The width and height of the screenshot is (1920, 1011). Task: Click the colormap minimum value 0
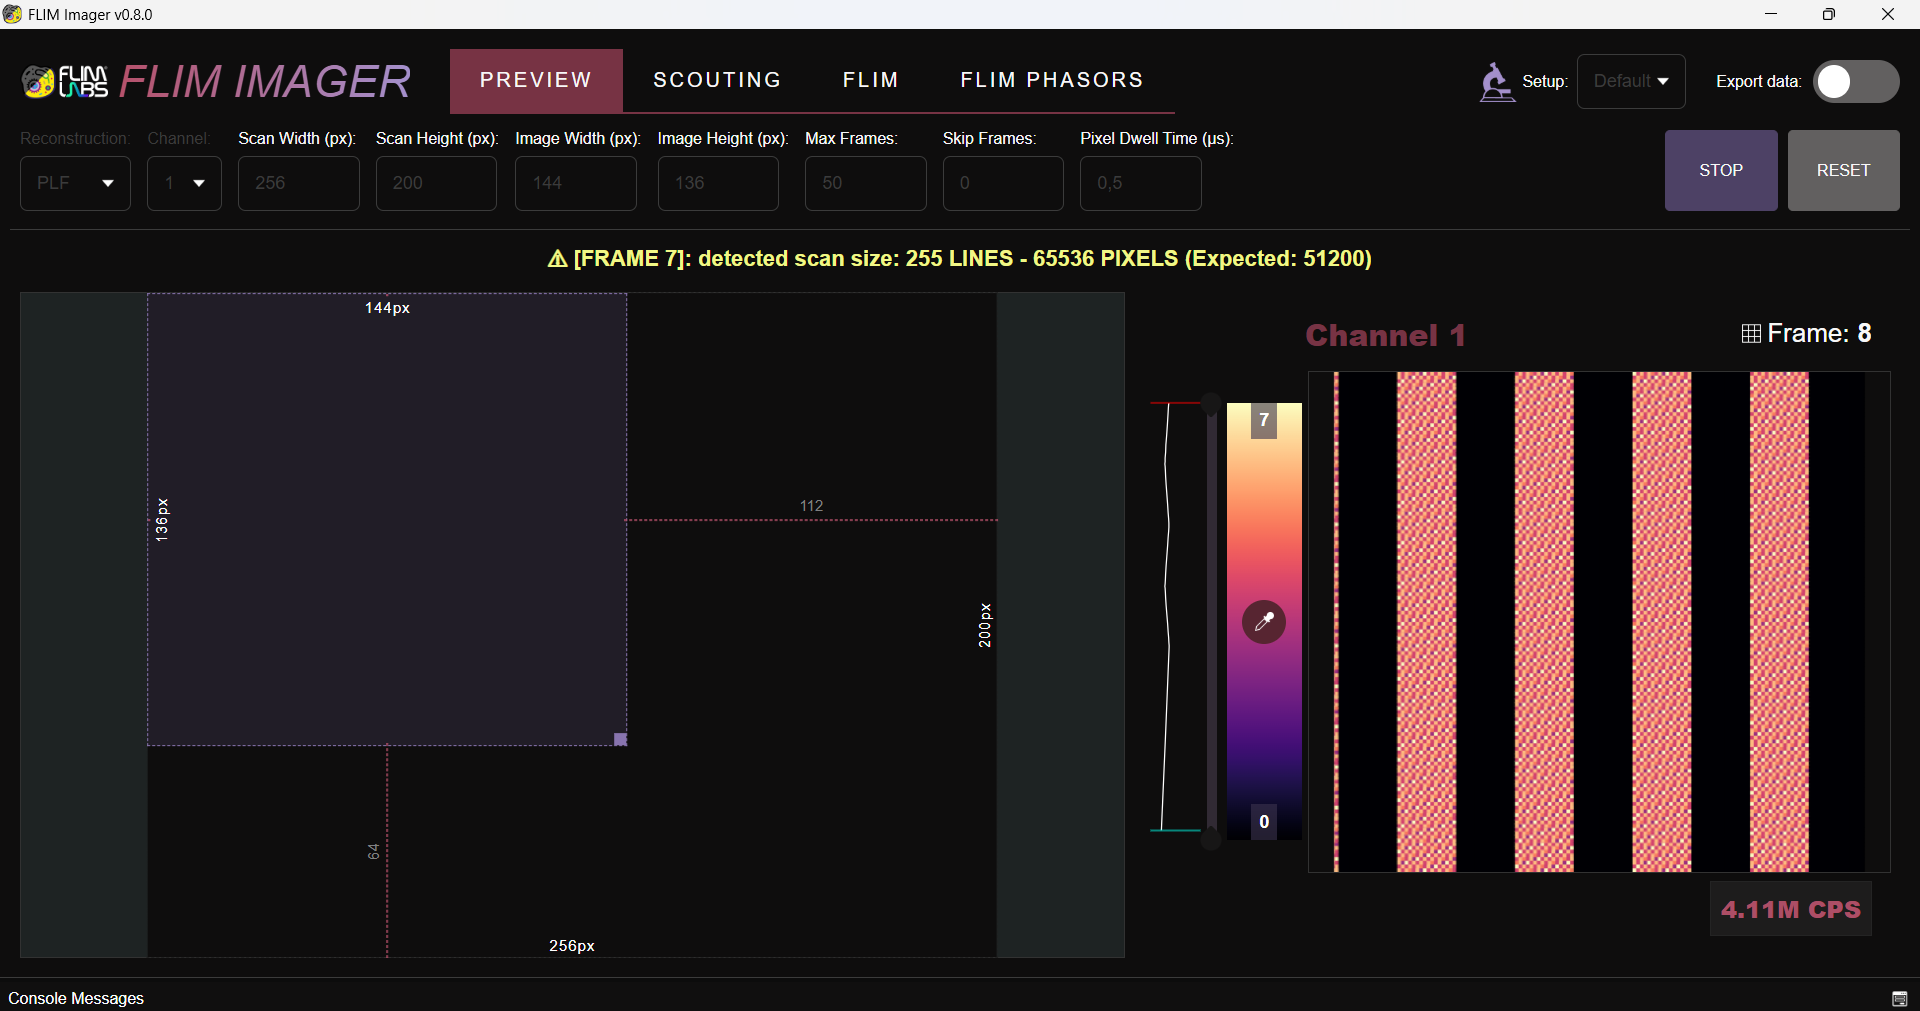(x=1264, y=822)
